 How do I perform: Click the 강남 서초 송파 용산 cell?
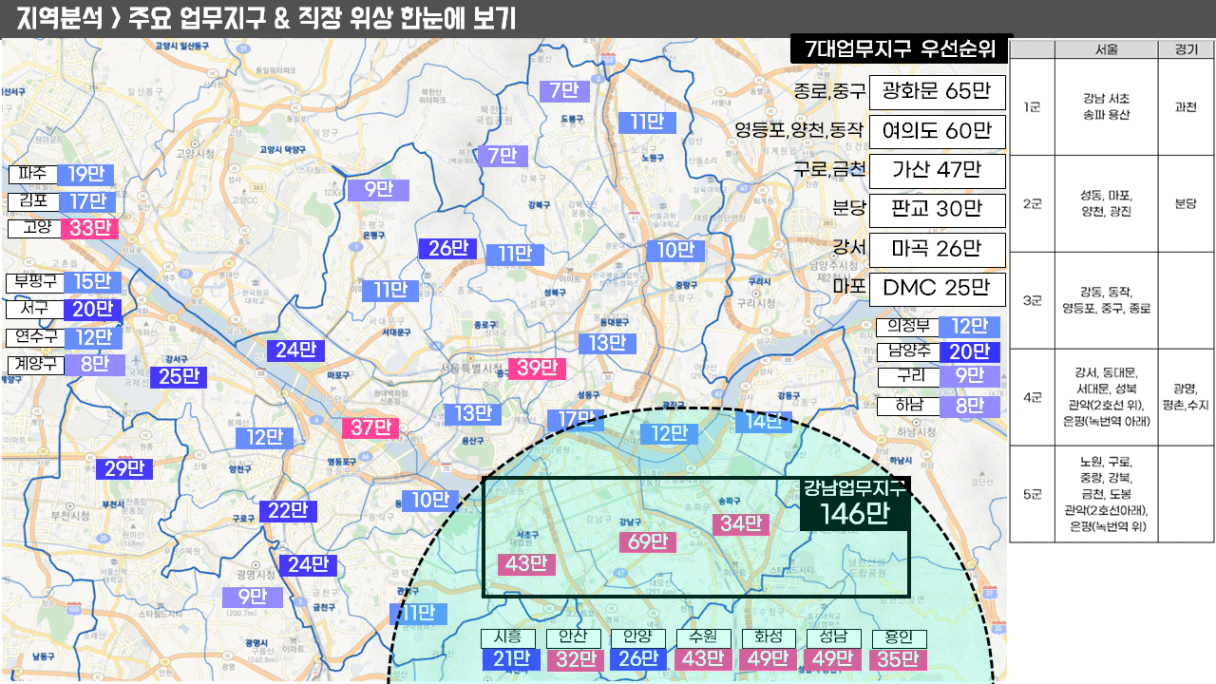[1106, 107]
